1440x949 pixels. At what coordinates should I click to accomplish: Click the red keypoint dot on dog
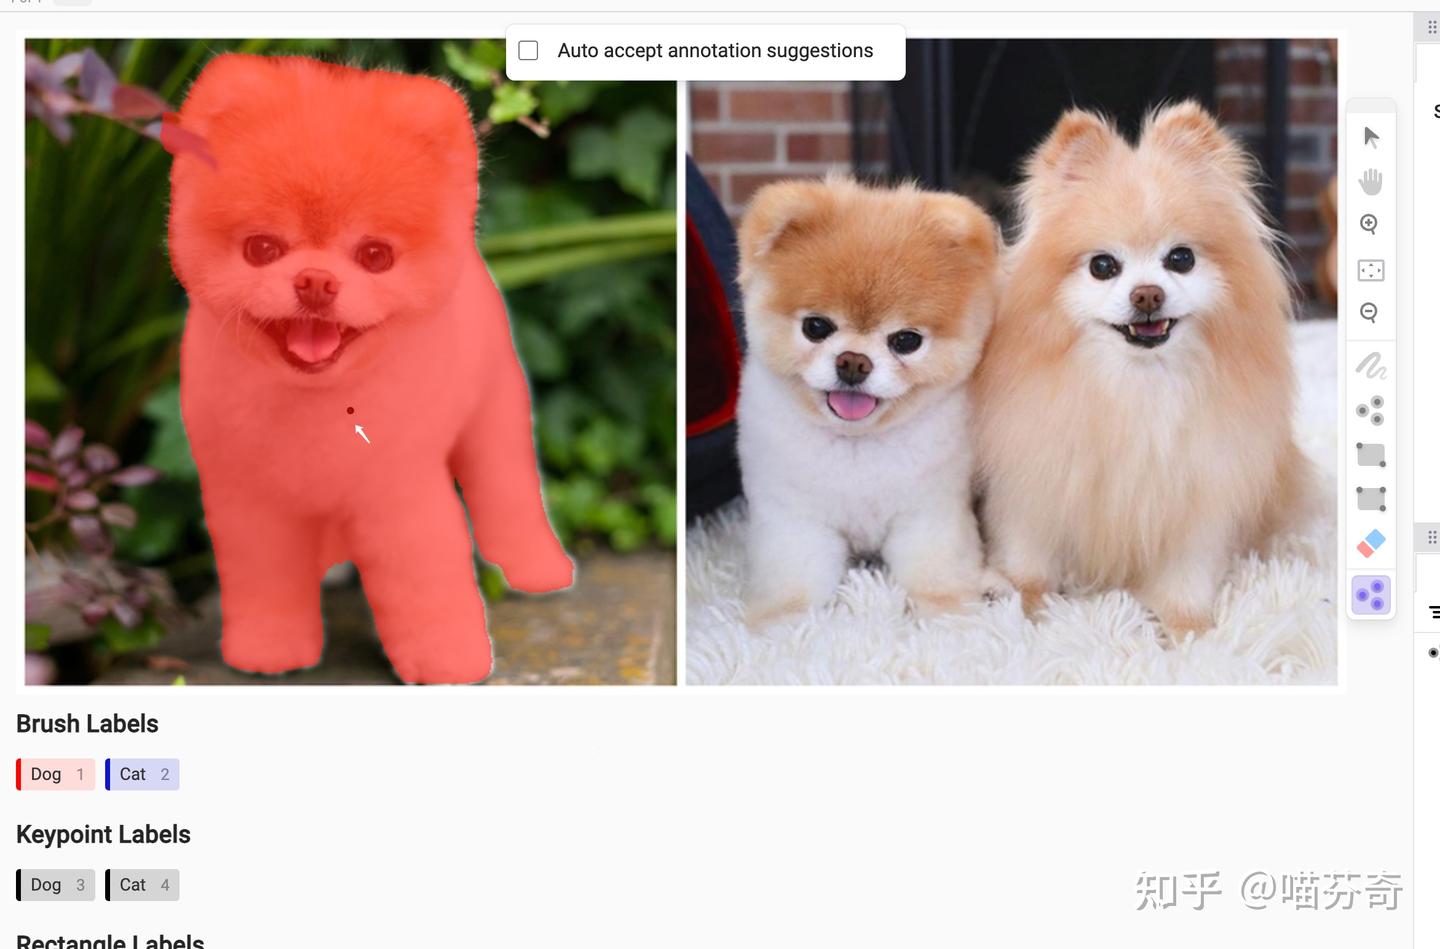pyautogui.click(x=350, y=410)
